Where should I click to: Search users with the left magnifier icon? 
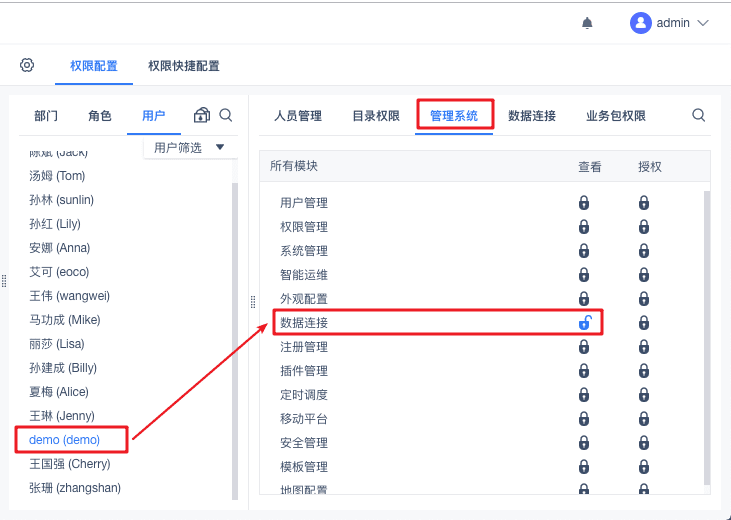coord(226,115)
